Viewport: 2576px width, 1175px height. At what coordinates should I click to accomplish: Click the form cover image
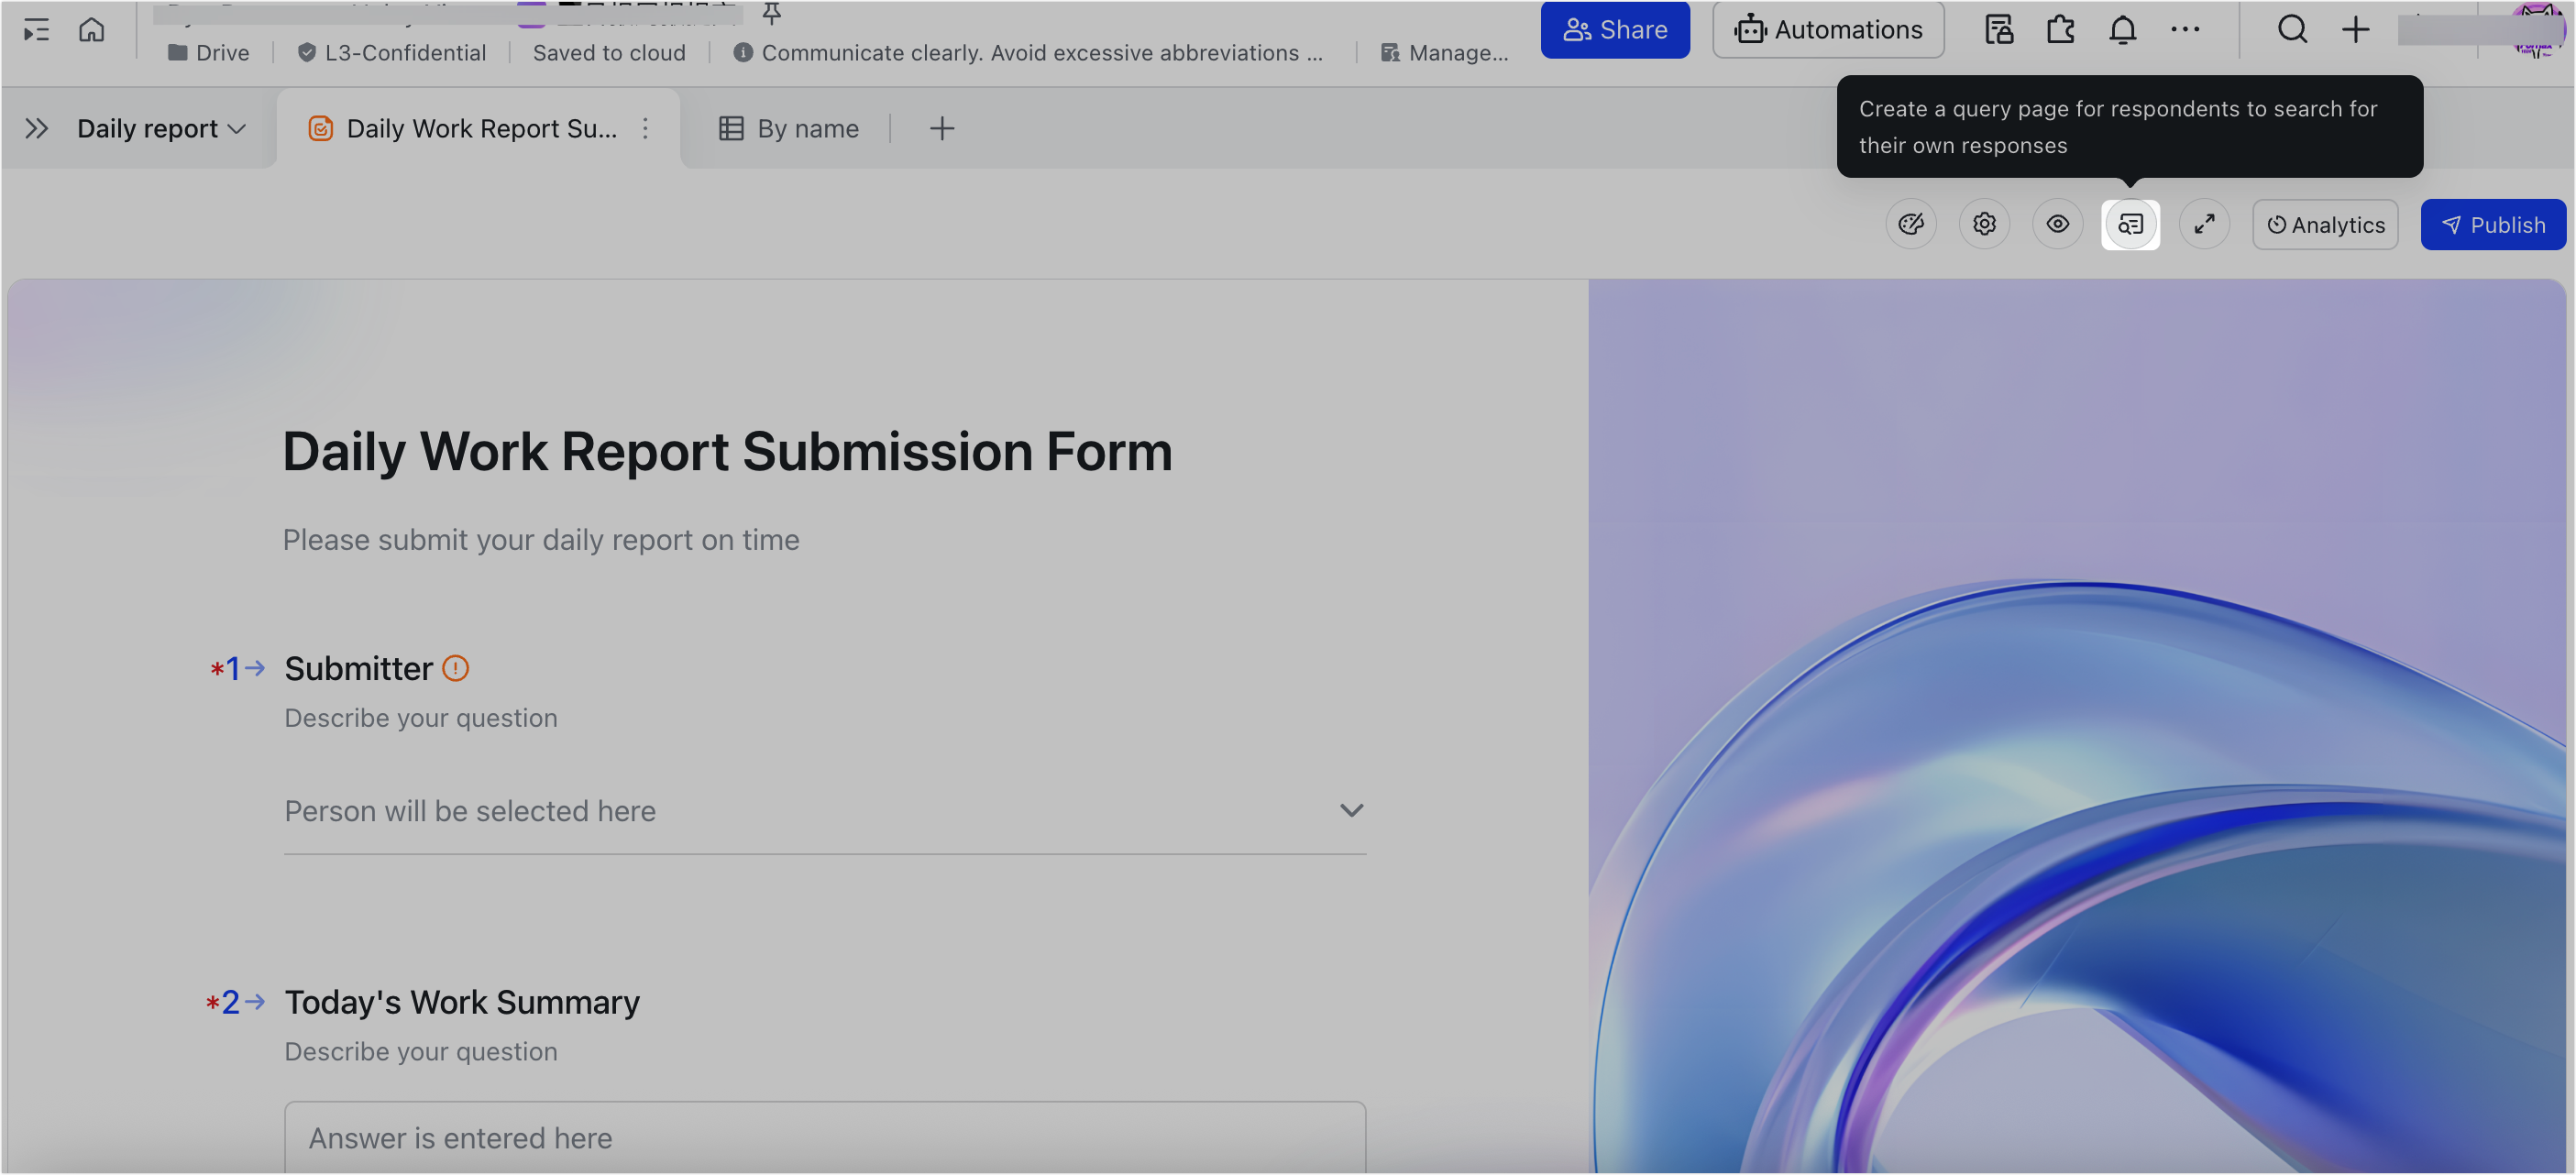point(2076,726)
